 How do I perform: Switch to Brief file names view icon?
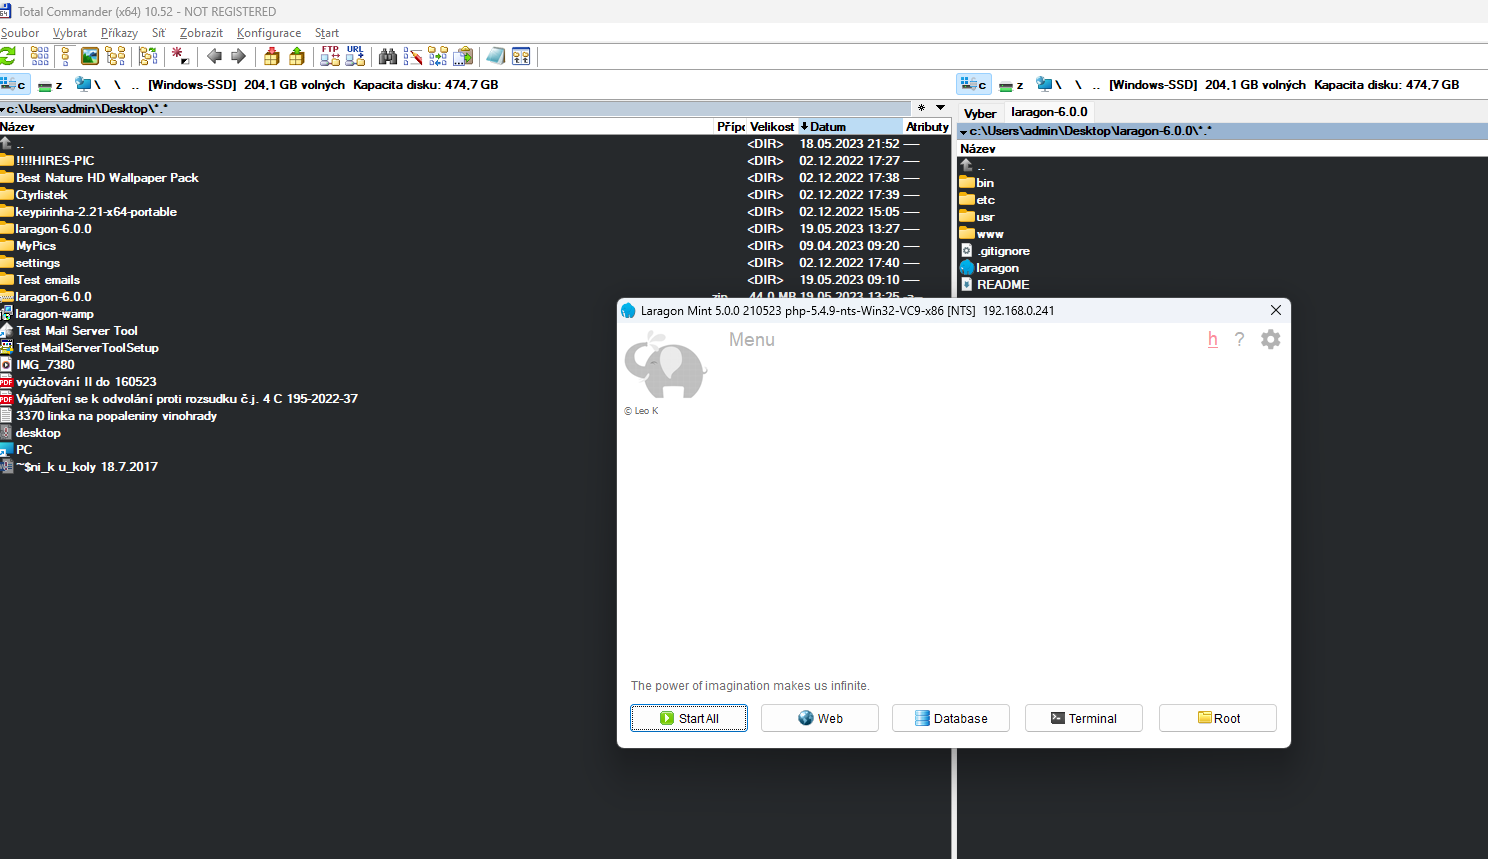click(x=40, y=57)
